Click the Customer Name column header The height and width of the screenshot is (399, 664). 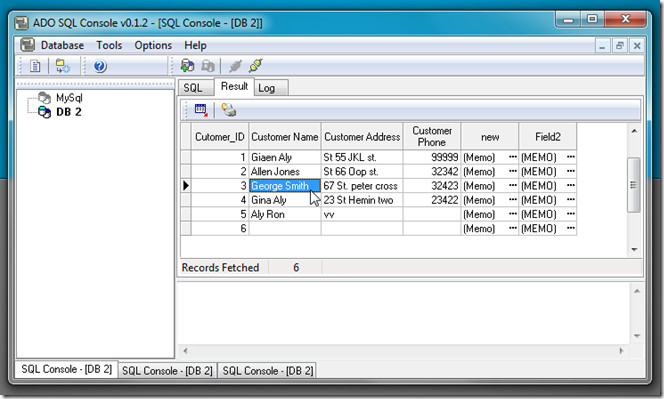pos(285,137)
